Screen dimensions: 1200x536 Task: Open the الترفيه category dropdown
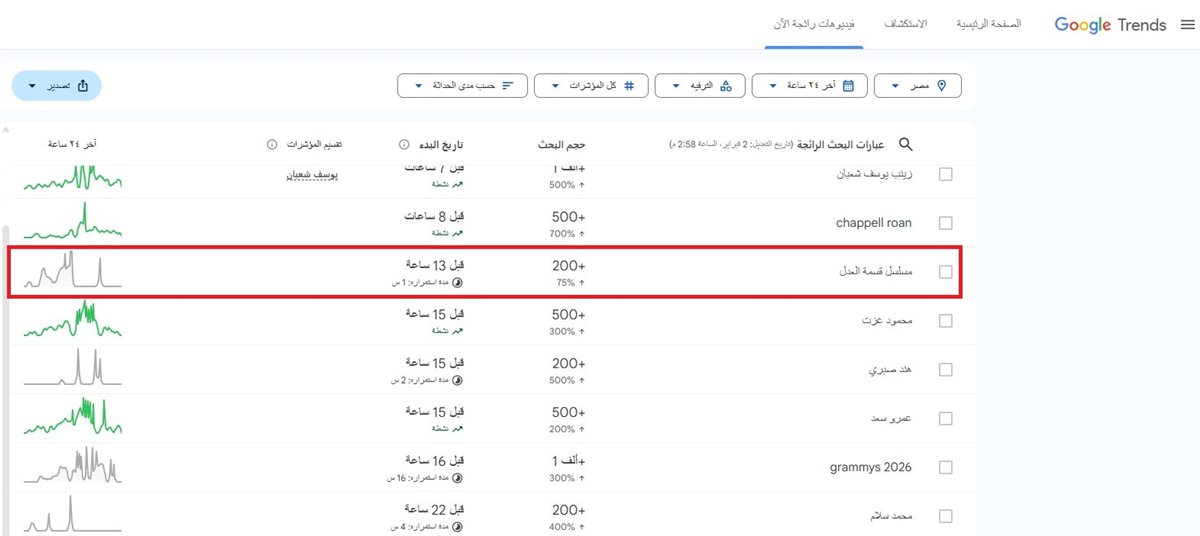699,86
